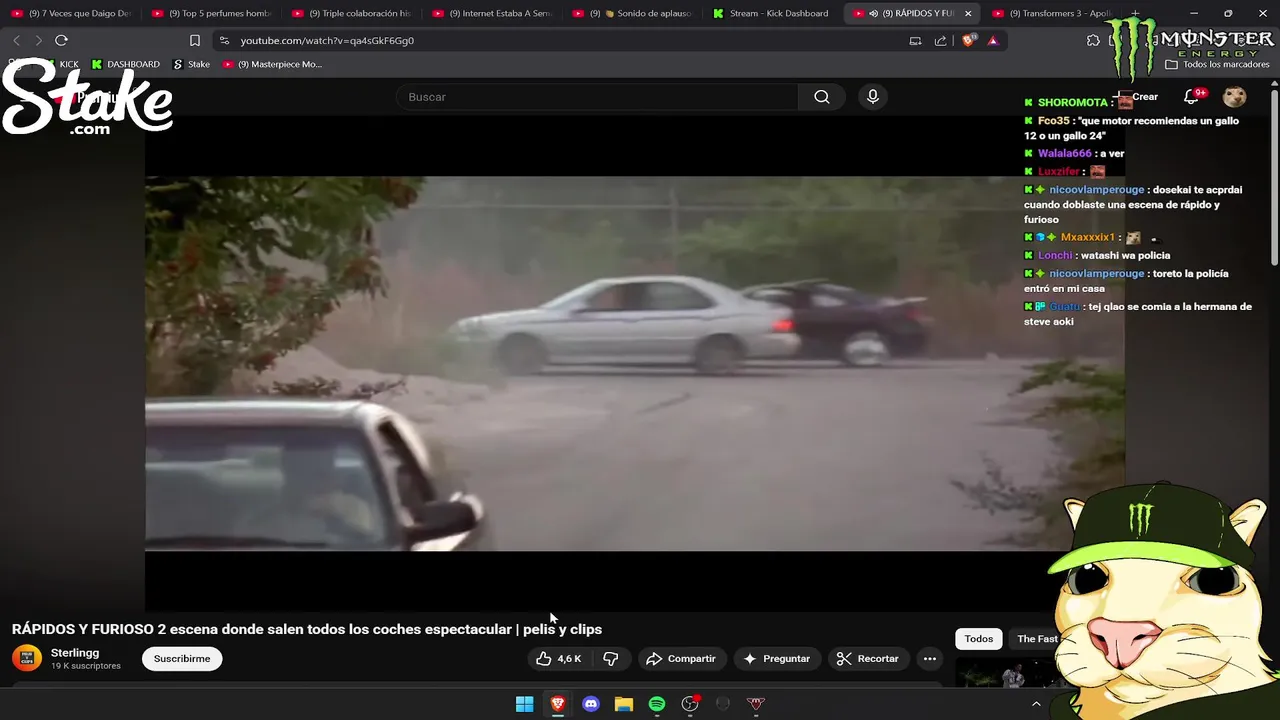This screenshot has height=720, width=1280.
Task: Click the 'Compartir' button
Action: pos(681,659)
